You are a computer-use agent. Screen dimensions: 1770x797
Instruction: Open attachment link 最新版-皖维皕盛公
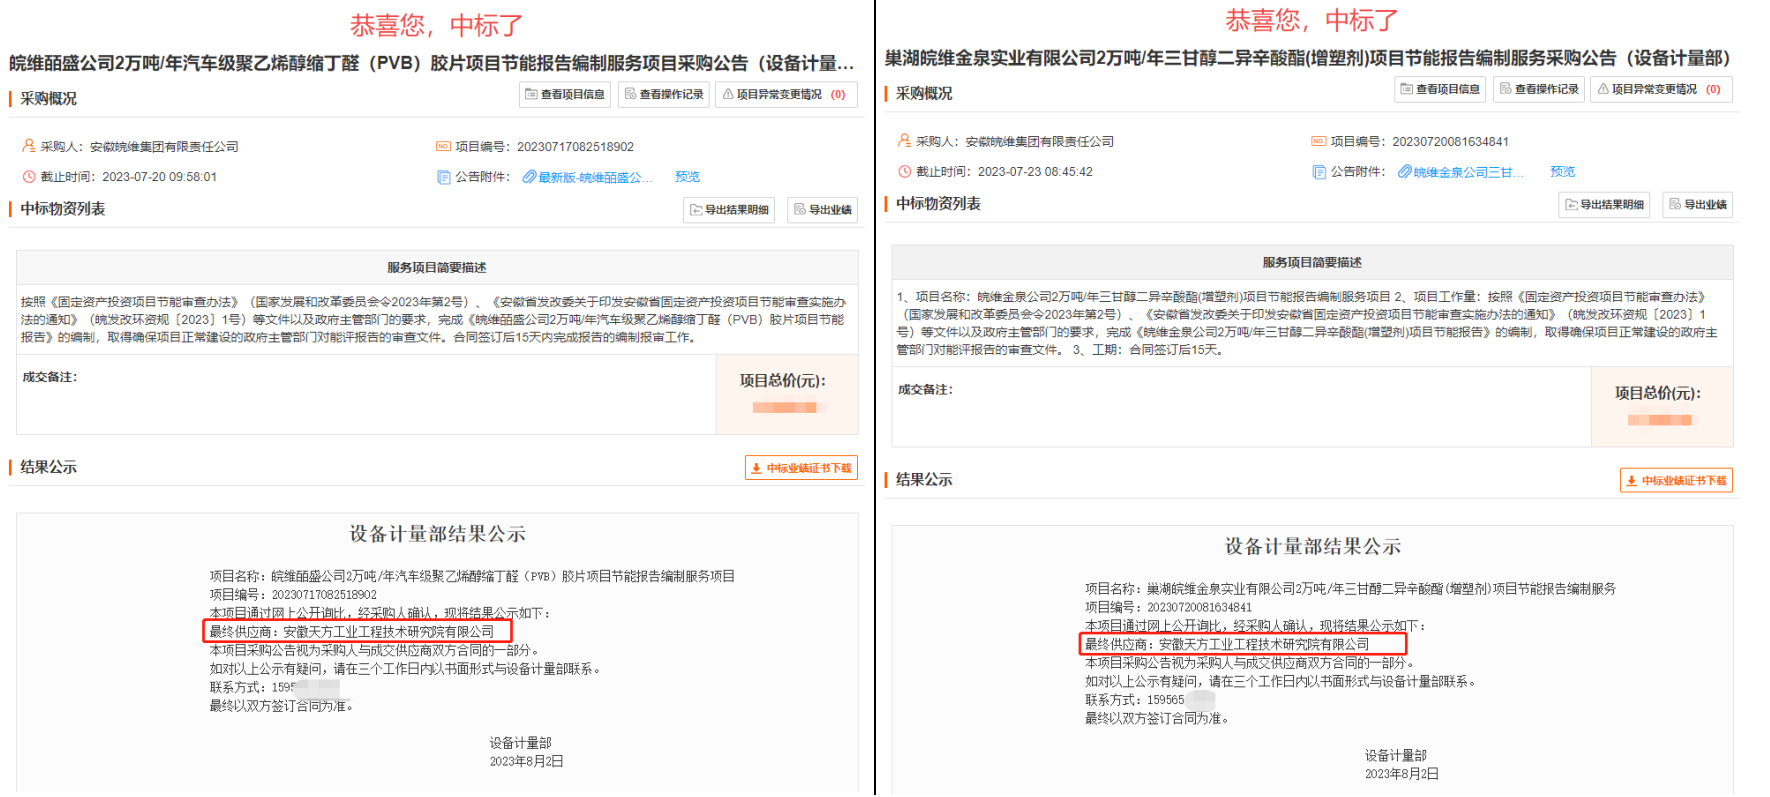[595, 178]
